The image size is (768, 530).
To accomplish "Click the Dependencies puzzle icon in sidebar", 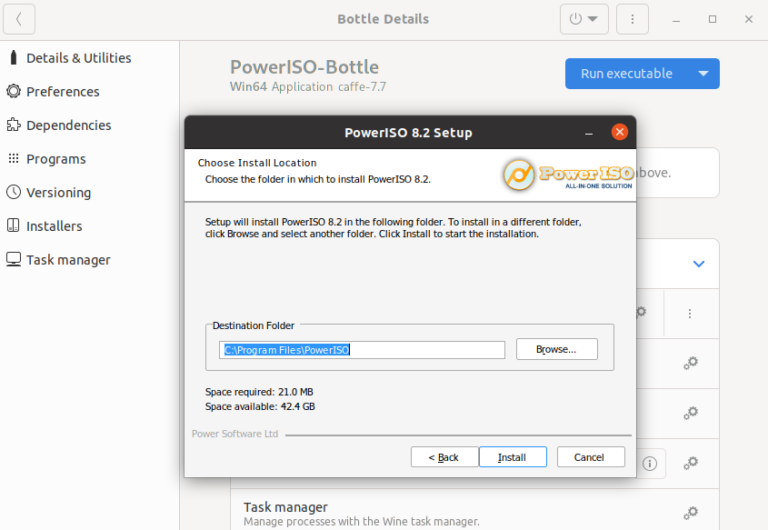I will tap(14, 125).
